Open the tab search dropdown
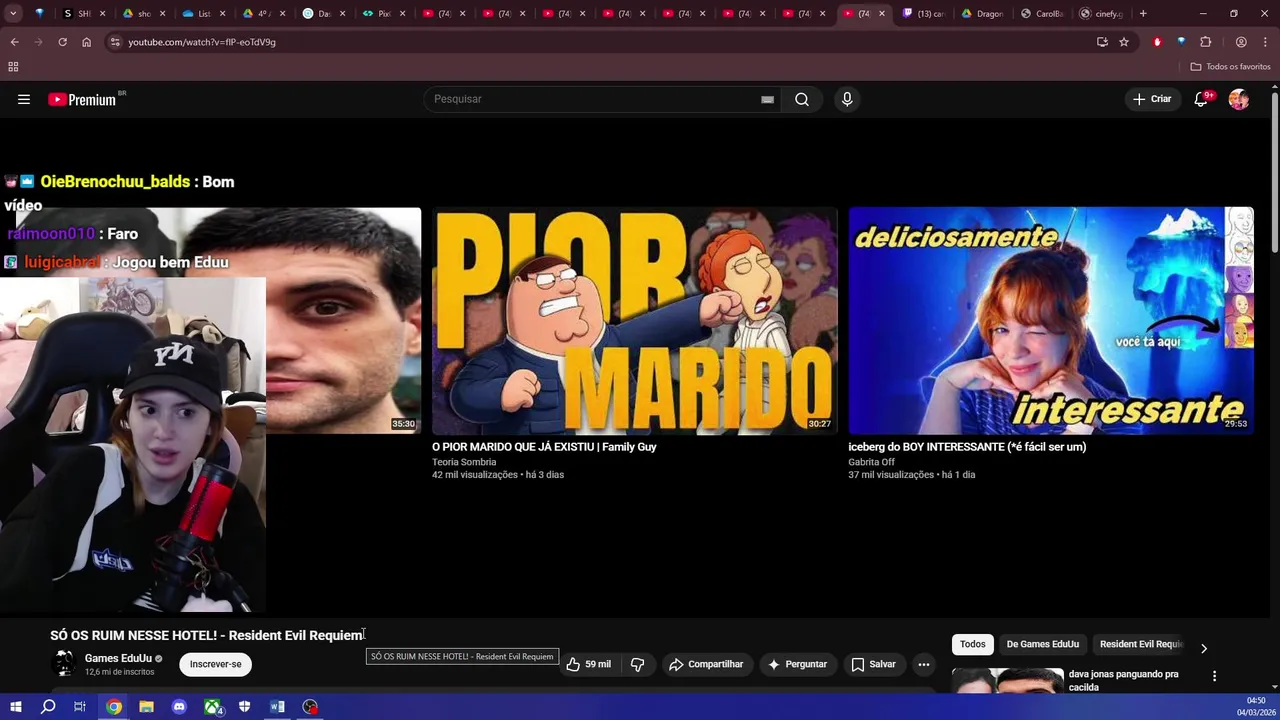 pos(13,14)
